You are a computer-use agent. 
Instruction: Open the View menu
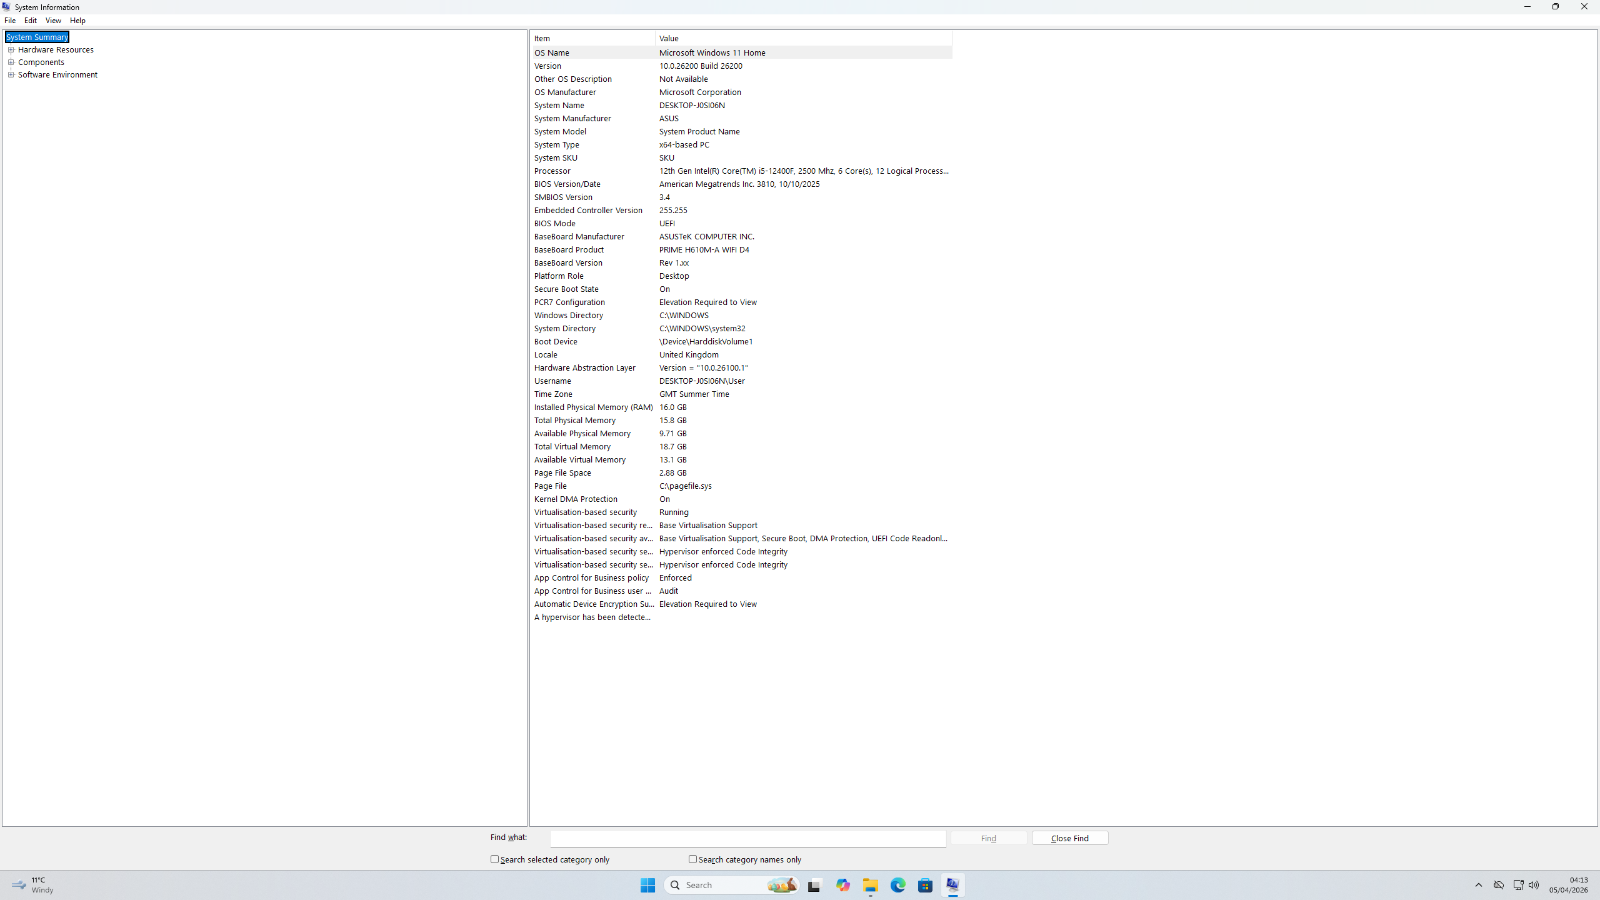click(x=53, y=20)
